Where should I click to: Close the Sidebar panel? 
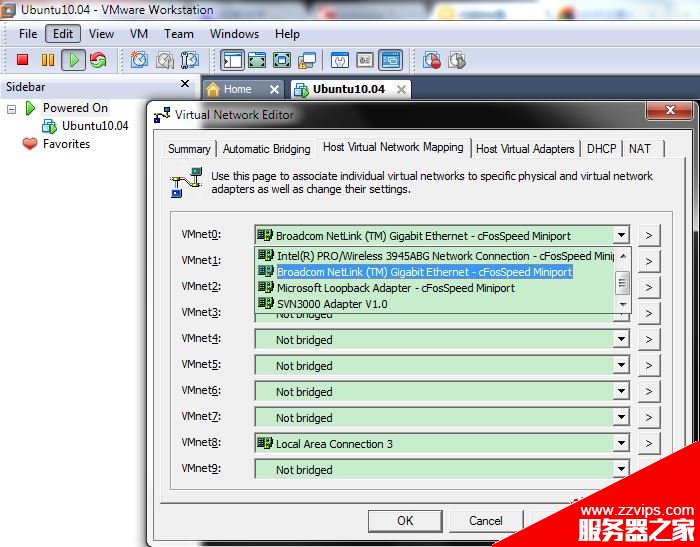point(185,84)
